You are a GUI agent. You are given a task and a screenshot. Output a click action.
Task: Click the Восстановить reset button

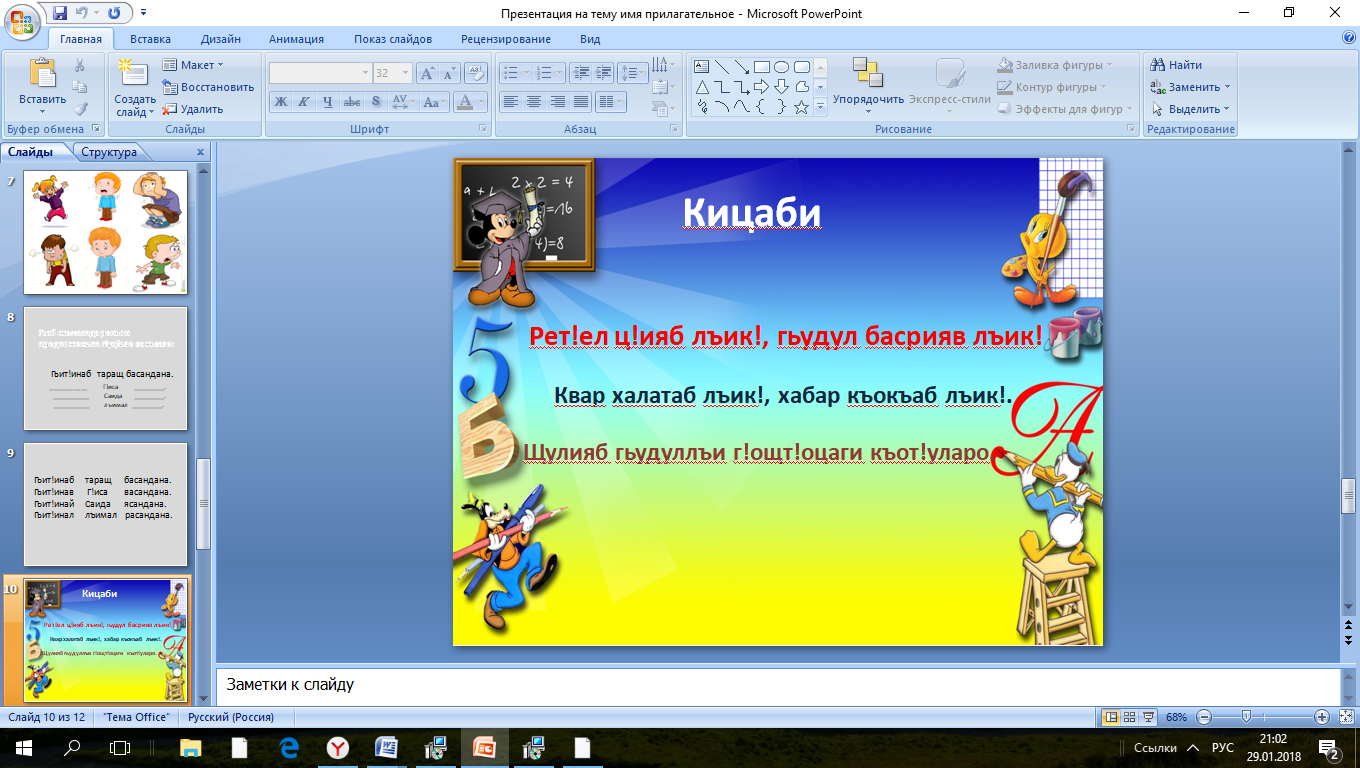[x=208, y=87]
